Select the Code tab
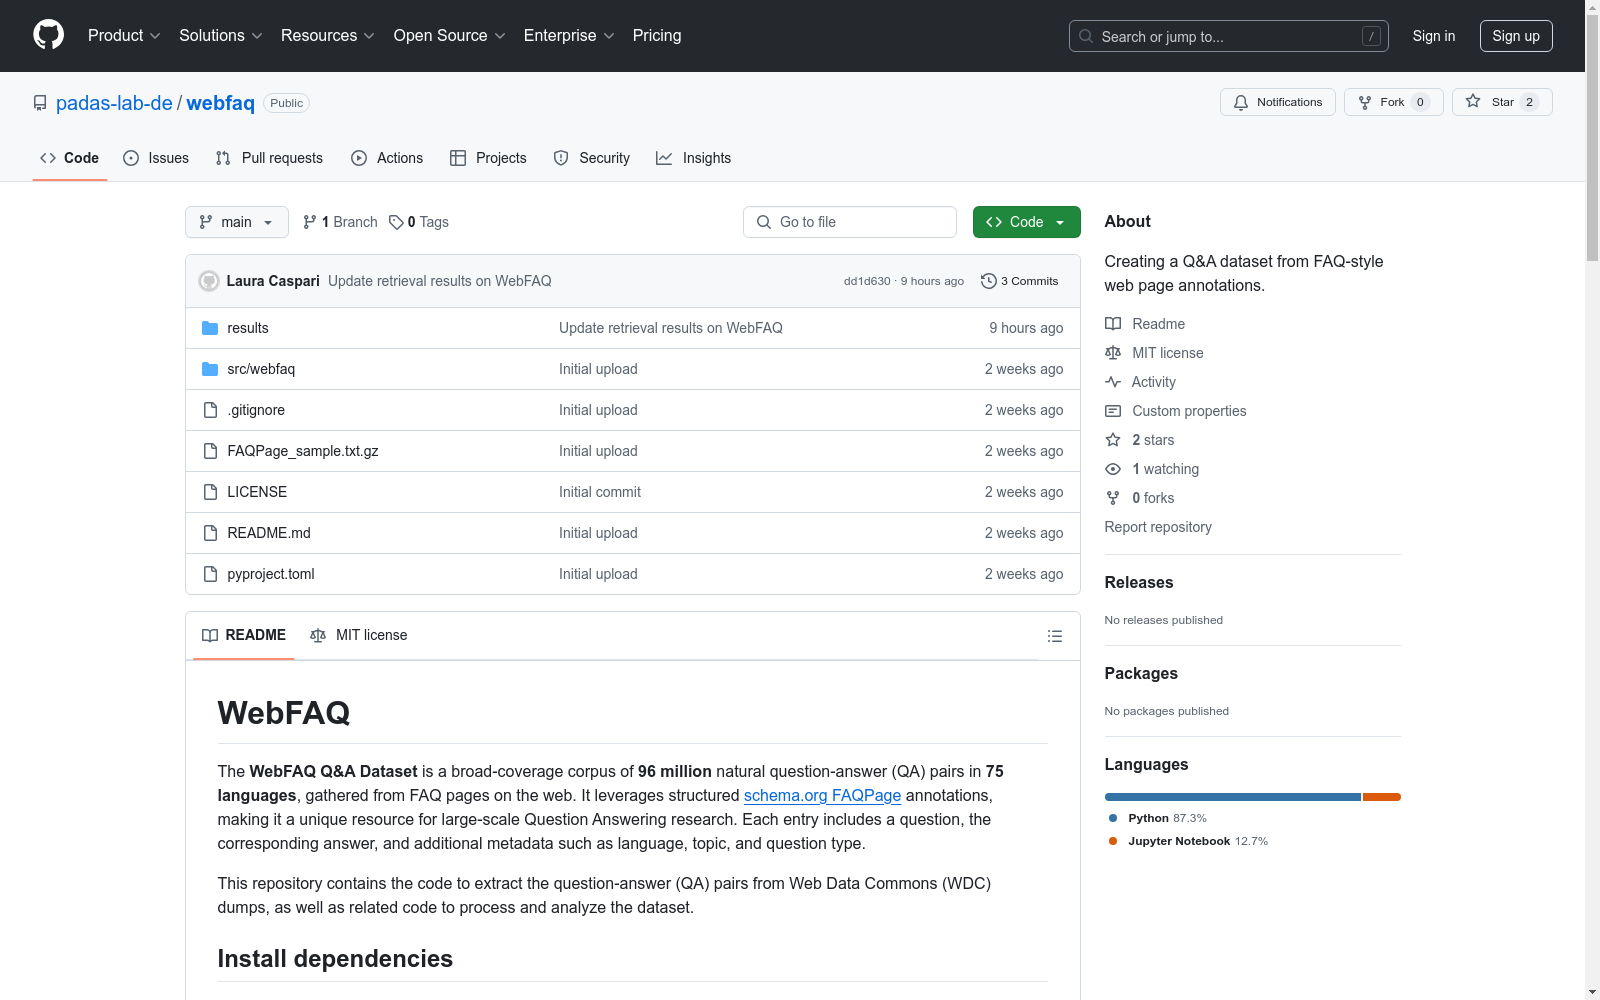Screen dimensions: 1600x1000 (x=70, y=158)
